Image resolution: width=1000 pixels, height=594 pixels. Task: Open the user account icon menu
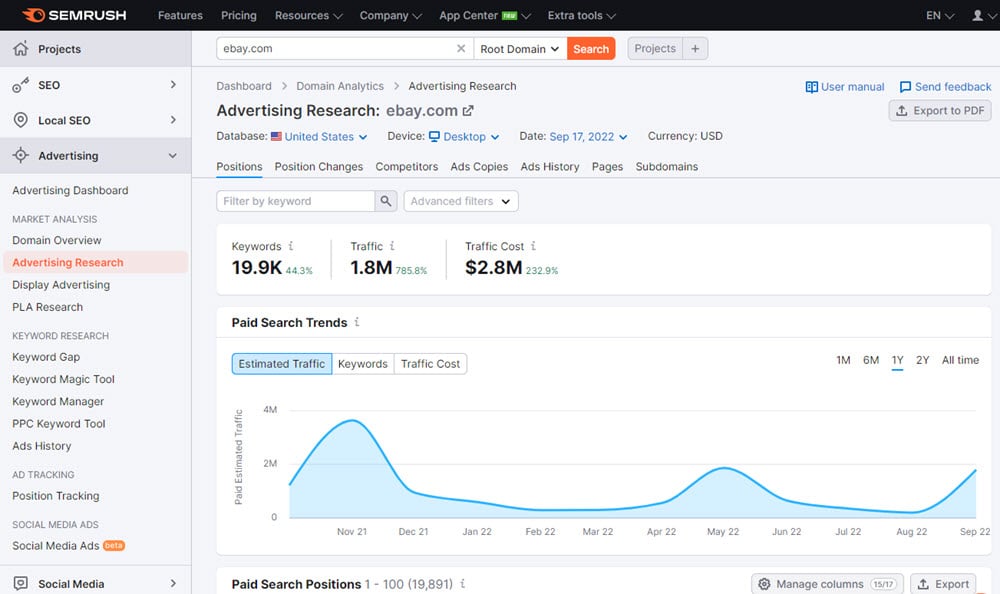click(977, 16)
